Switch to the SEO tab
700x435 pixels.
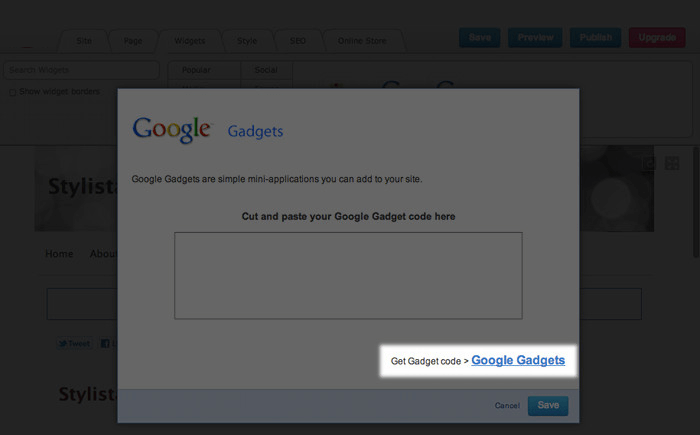(x=297, y=41)
